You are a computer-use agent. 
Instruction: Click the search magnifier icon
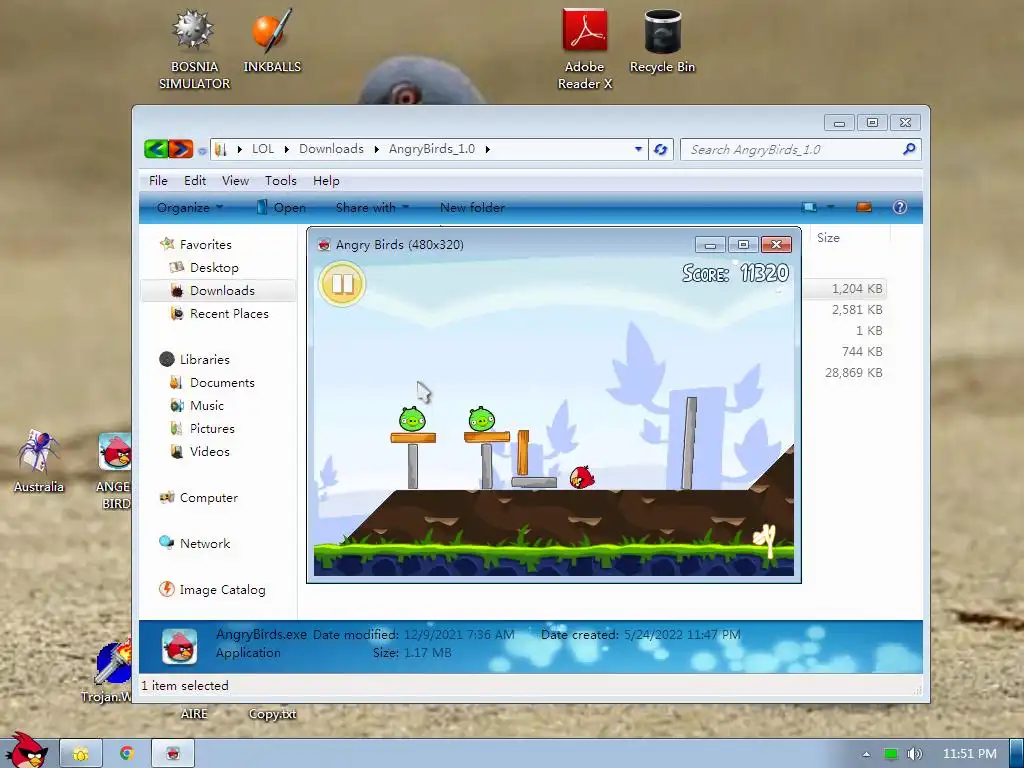pyautogui.click(x=908, y=150)
